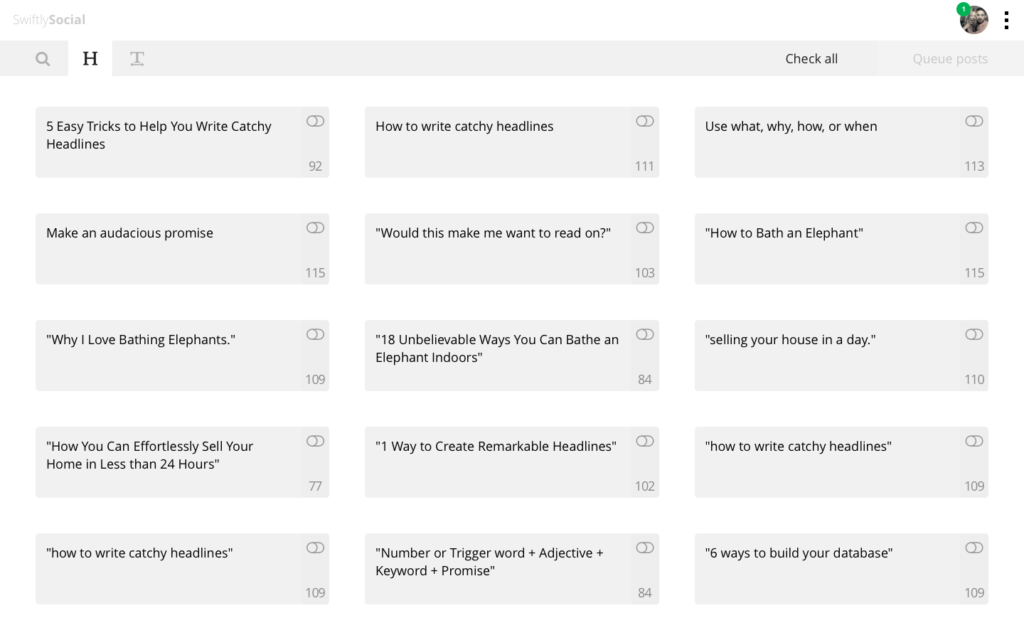Image resolution: width=1024 pixels, height=640 pixels.
Task: Switch to the headlines H tab
Action: coord(90,59)
